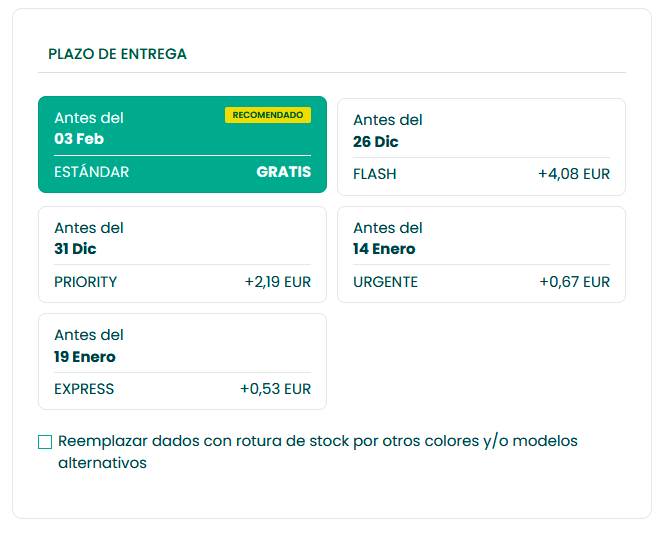Choose the EXPRESS delivery option

click(x=182, y=361)
